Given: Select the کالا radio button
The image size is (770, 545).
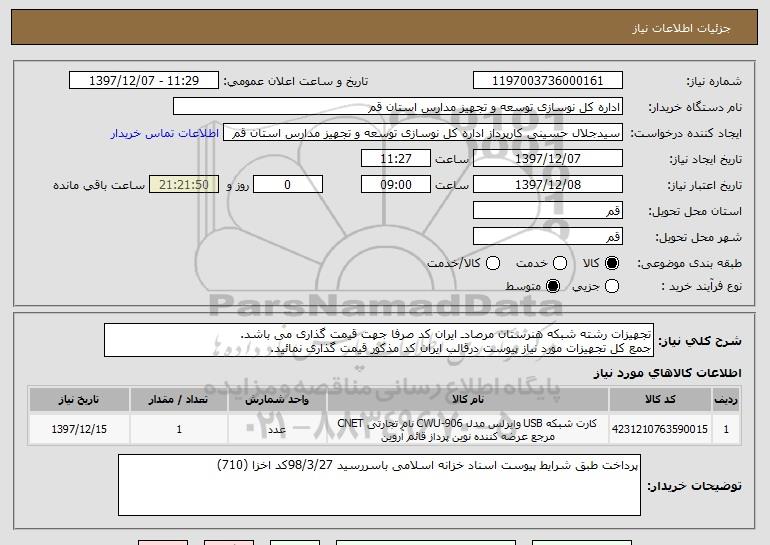Looking at the screenshot, I should (612, 263).
